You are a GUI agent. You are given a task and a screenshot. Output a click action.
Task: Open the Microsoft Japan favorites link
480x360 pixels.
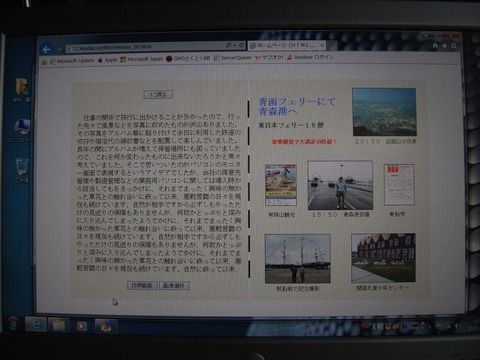pos(142,59)
